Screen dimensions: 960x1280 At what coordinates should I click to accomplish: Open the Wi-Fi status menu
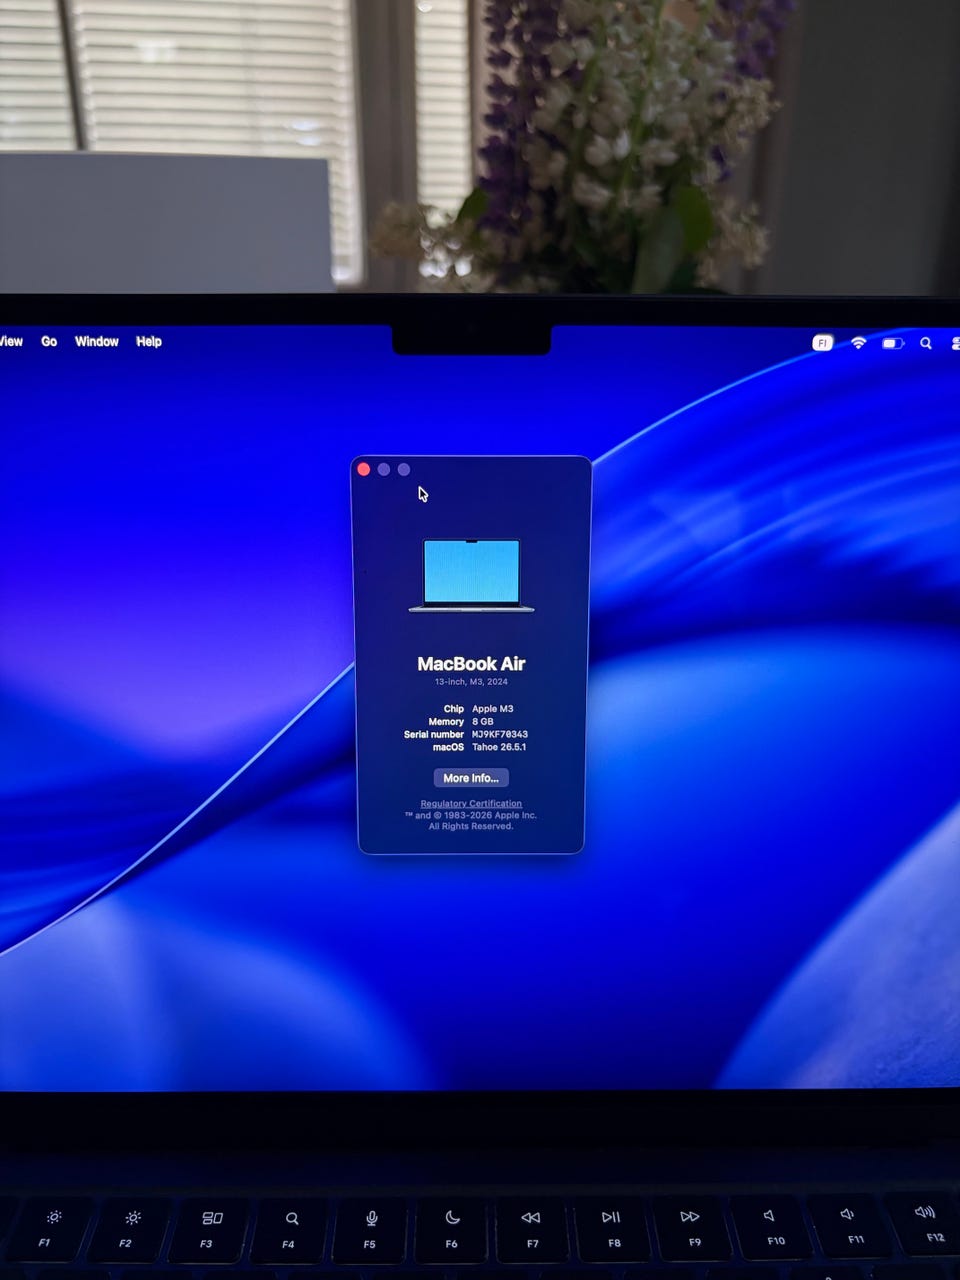tap(858, 343)
